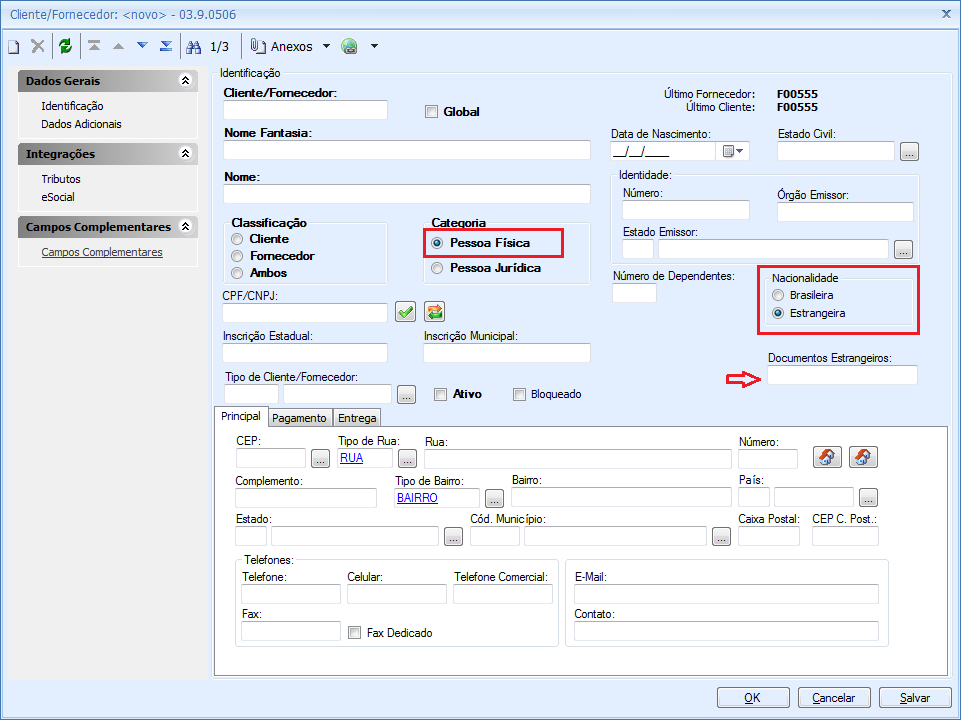
Task: Open eSocial in the sidebar
Action: tap(58, 197)
